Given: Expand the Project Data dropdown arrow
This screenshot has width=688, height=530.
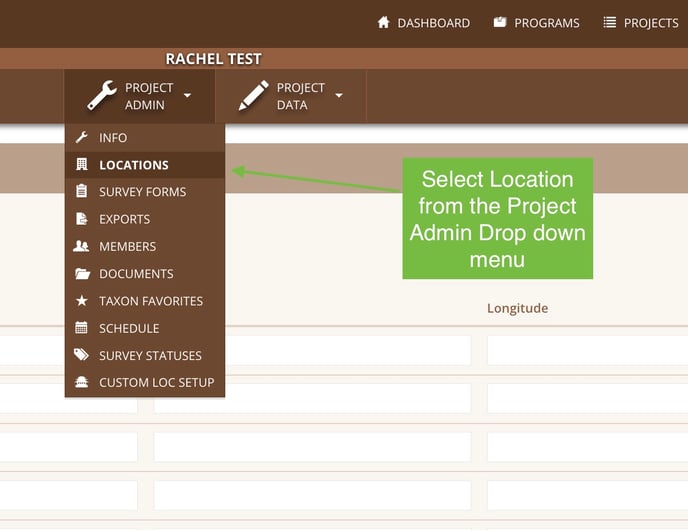Looking at the screenshot, I should pyautogui.click(x=339, y=95).
